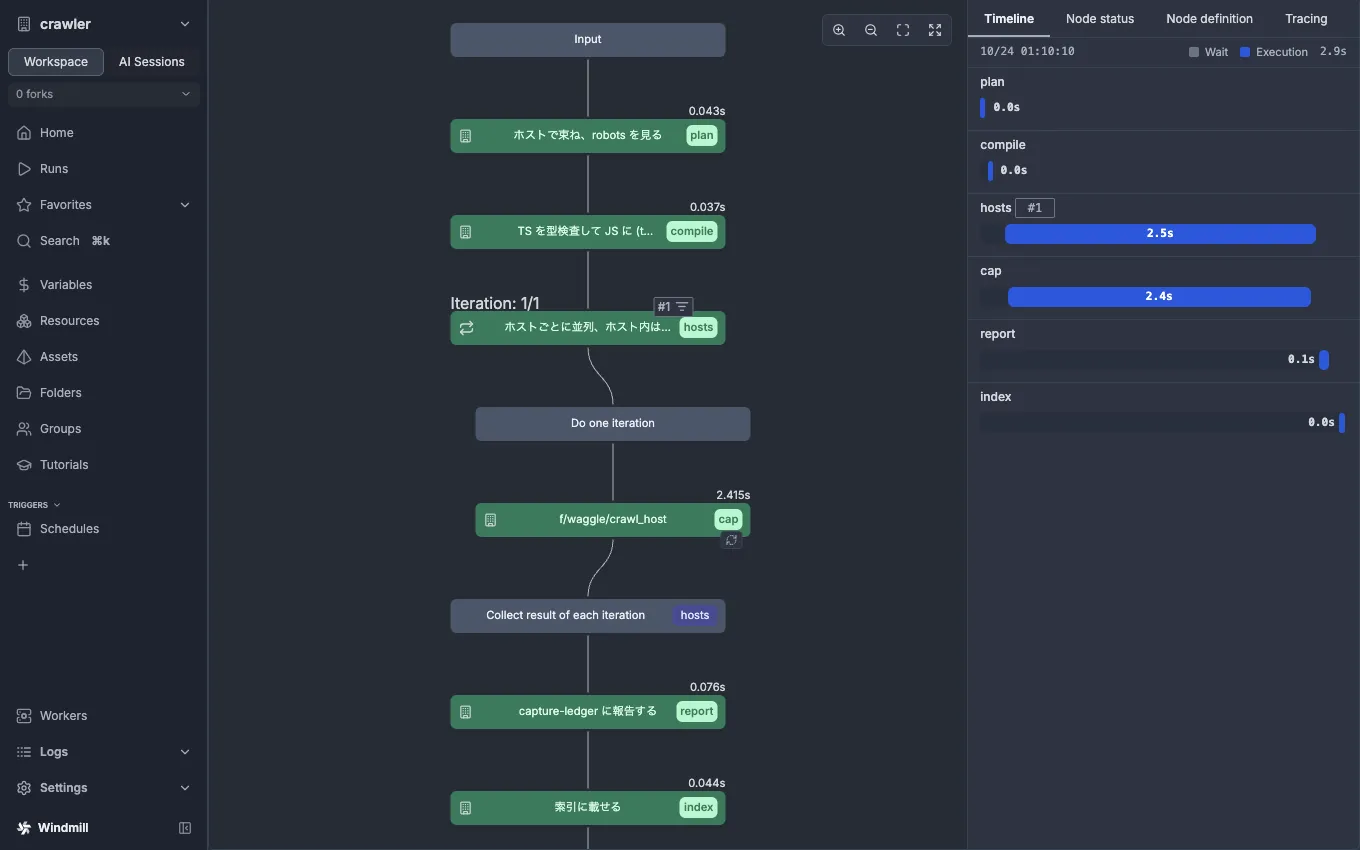Switch to the Workspace view
Screen dimensions: 1360x850
tap(56, 62)
